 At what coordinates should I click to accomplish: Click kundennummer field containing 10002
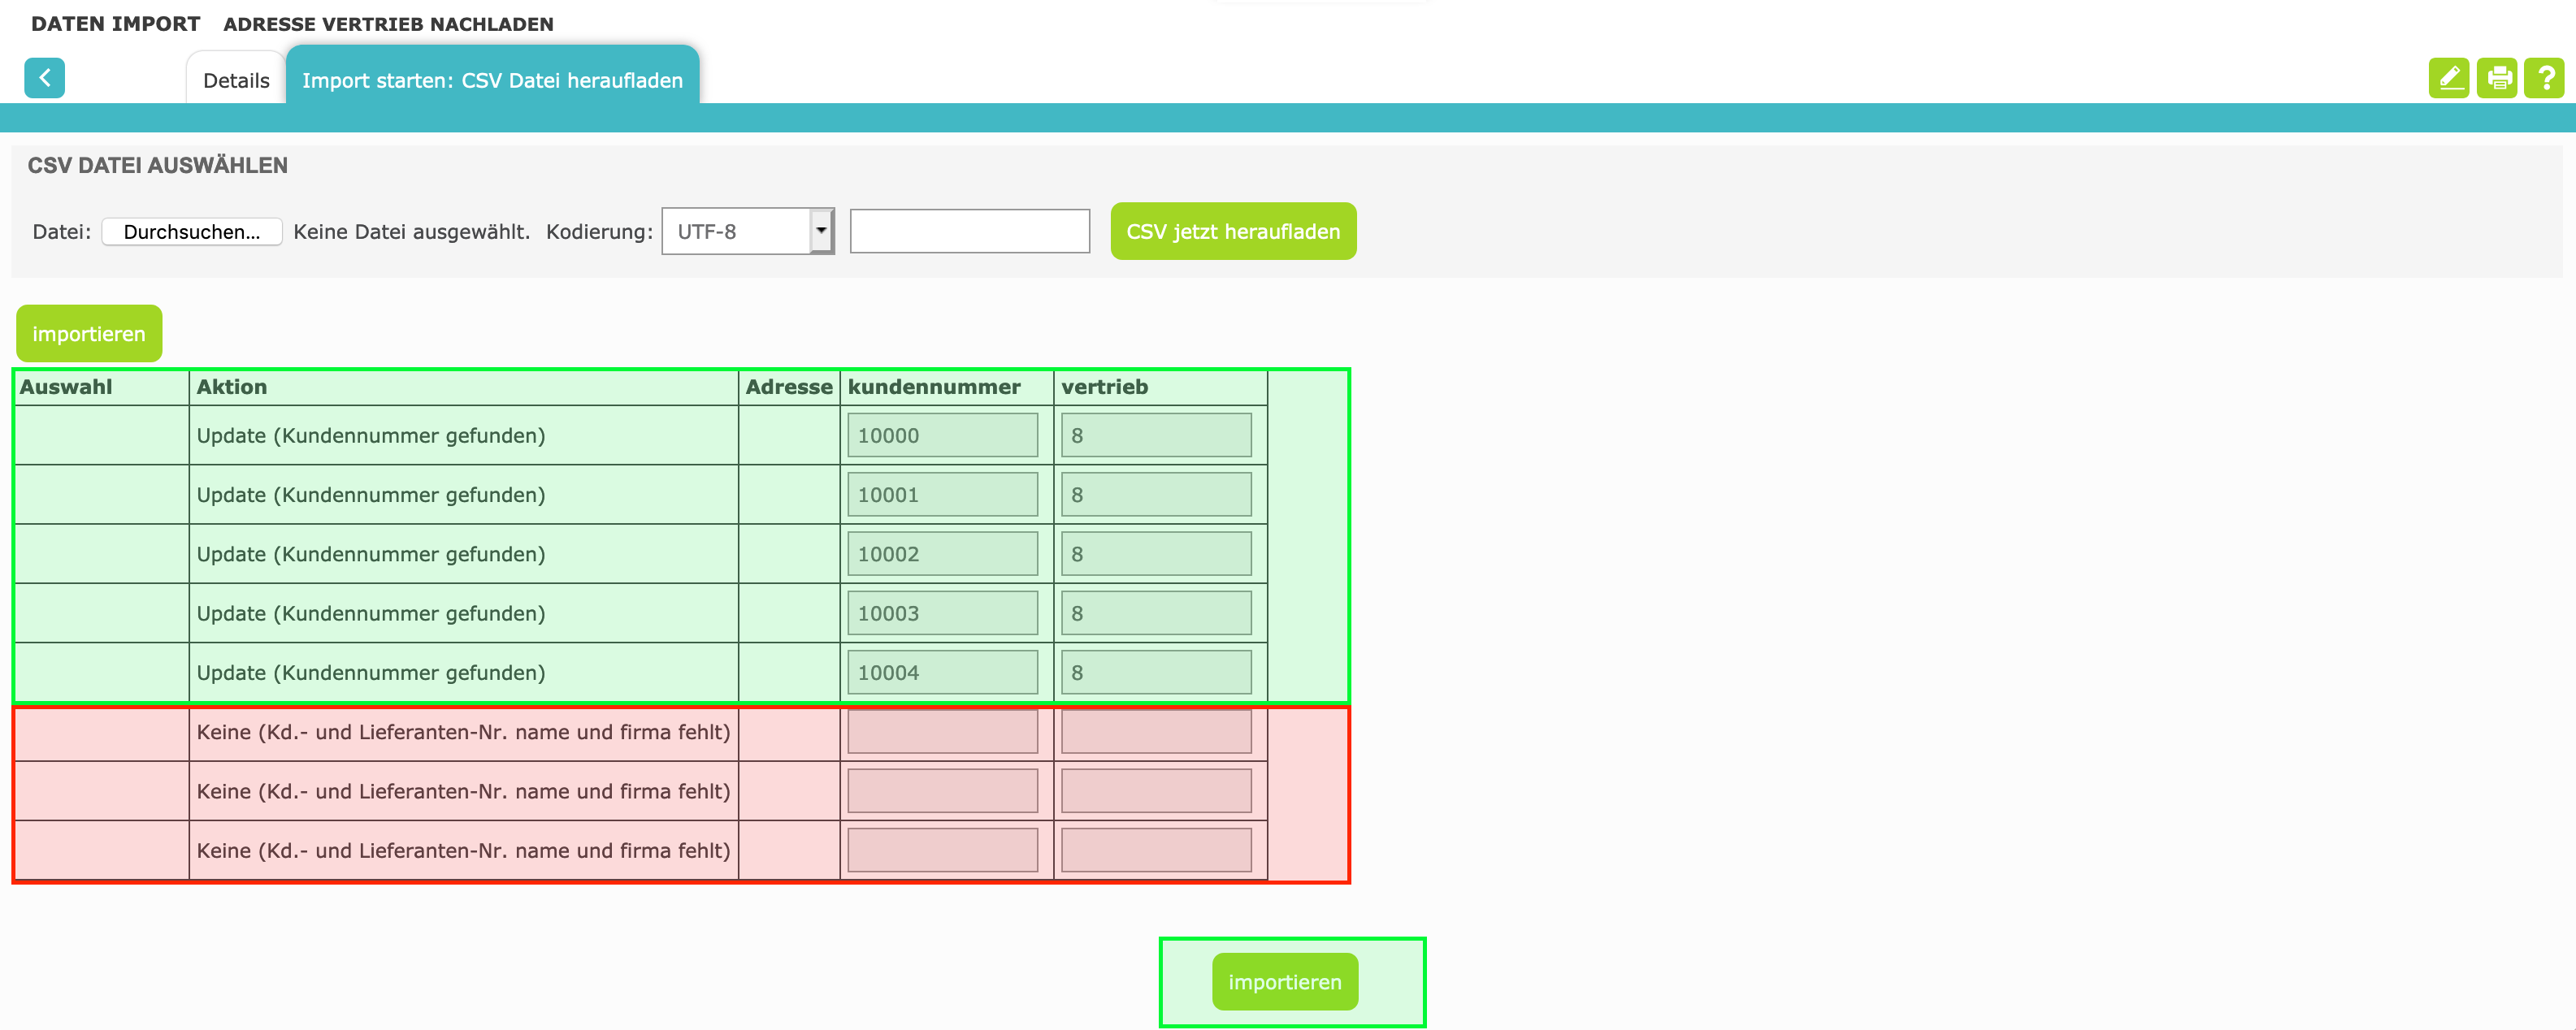tap(942, 554)
